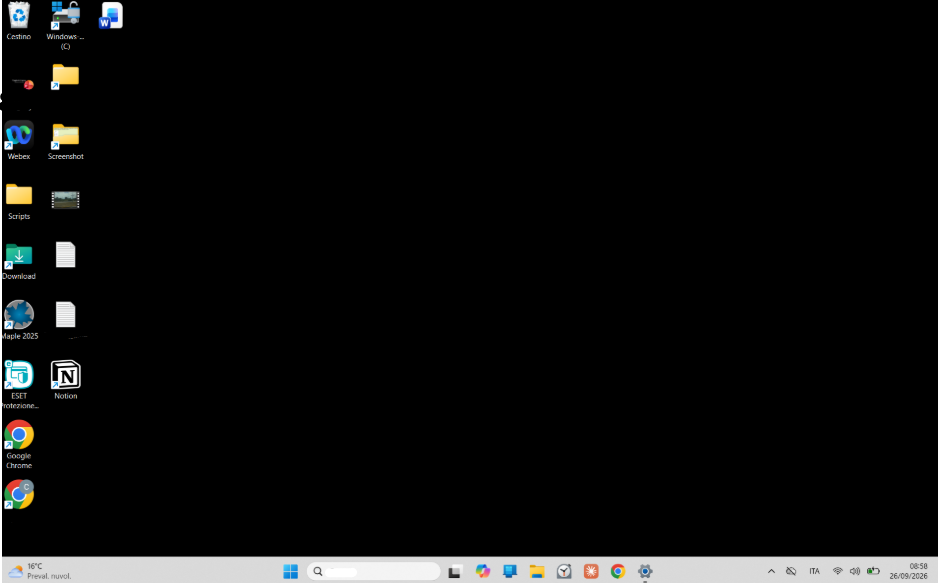
Task: Click the taskbar search box
Action: (374, 571)
